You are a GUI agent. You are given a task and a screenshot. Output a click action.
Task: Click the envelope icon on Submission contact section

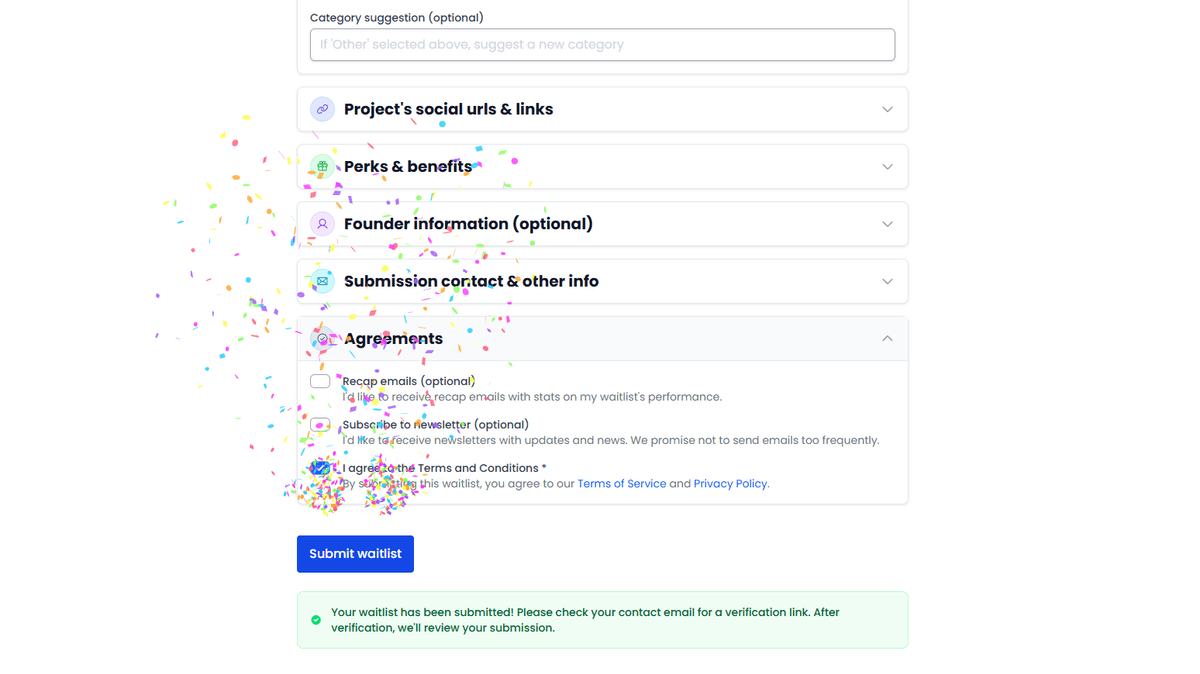tap(322, 281)
